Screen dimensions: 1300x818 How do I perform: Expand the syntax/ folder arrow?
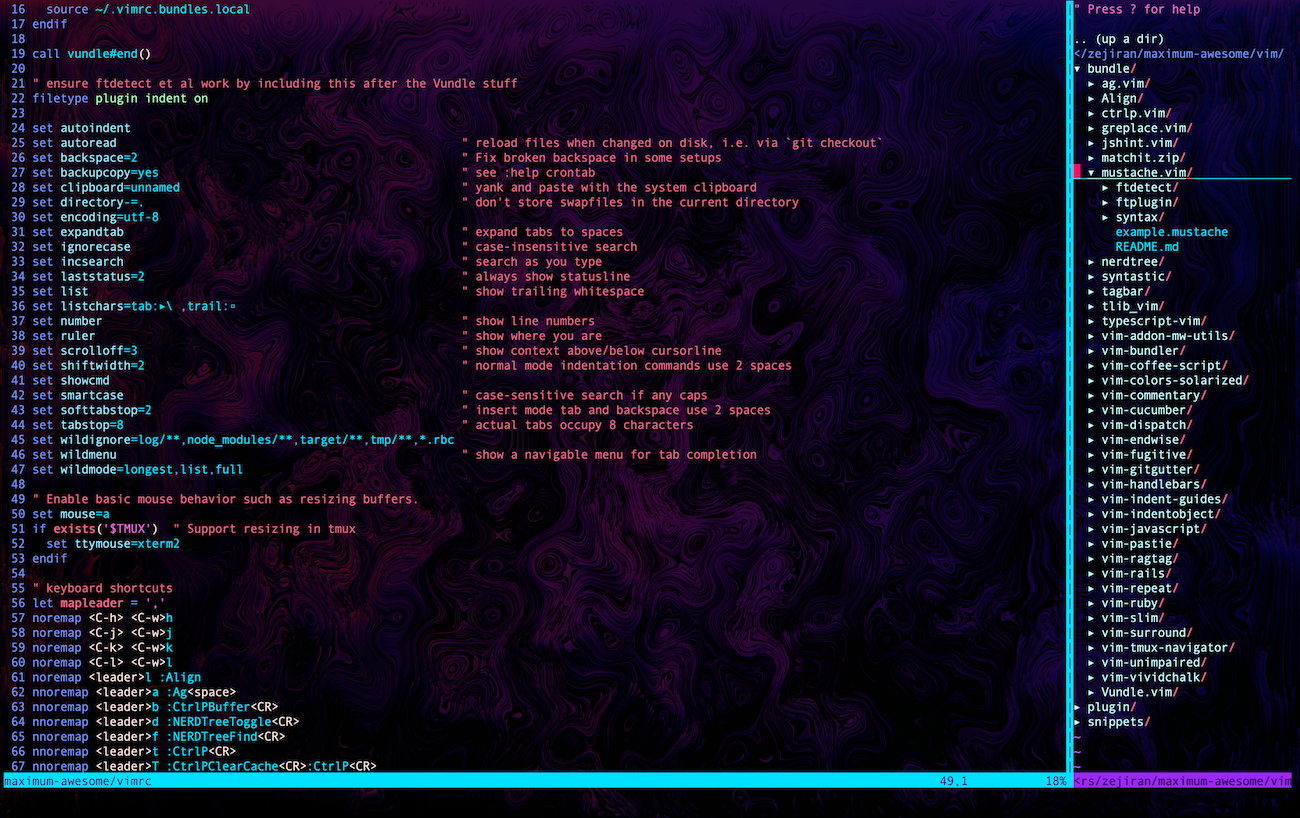pos(1106,217)
